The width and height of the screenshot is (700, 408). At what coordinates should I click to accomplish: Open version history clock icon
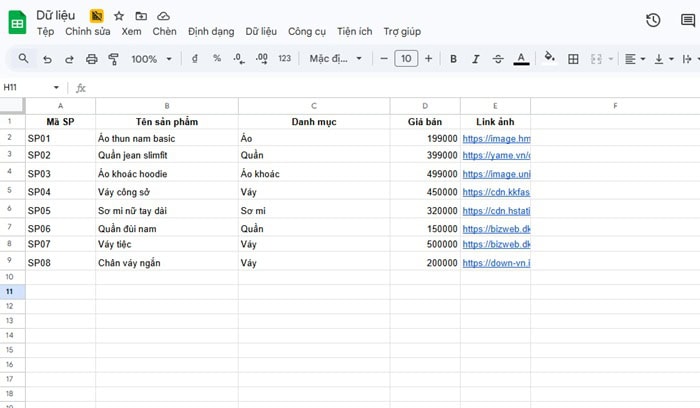653,20
